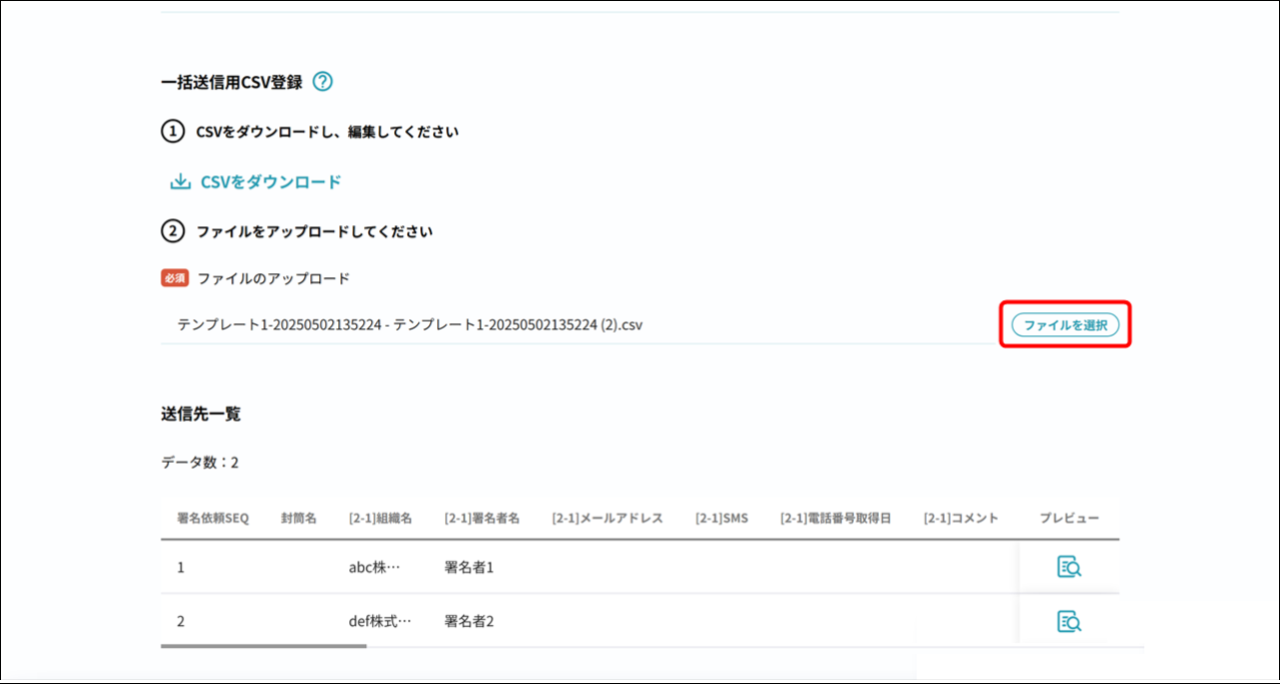Select the def株式… organization cell
Viewport: 1280px width, 684px height.
pos(379,622)
